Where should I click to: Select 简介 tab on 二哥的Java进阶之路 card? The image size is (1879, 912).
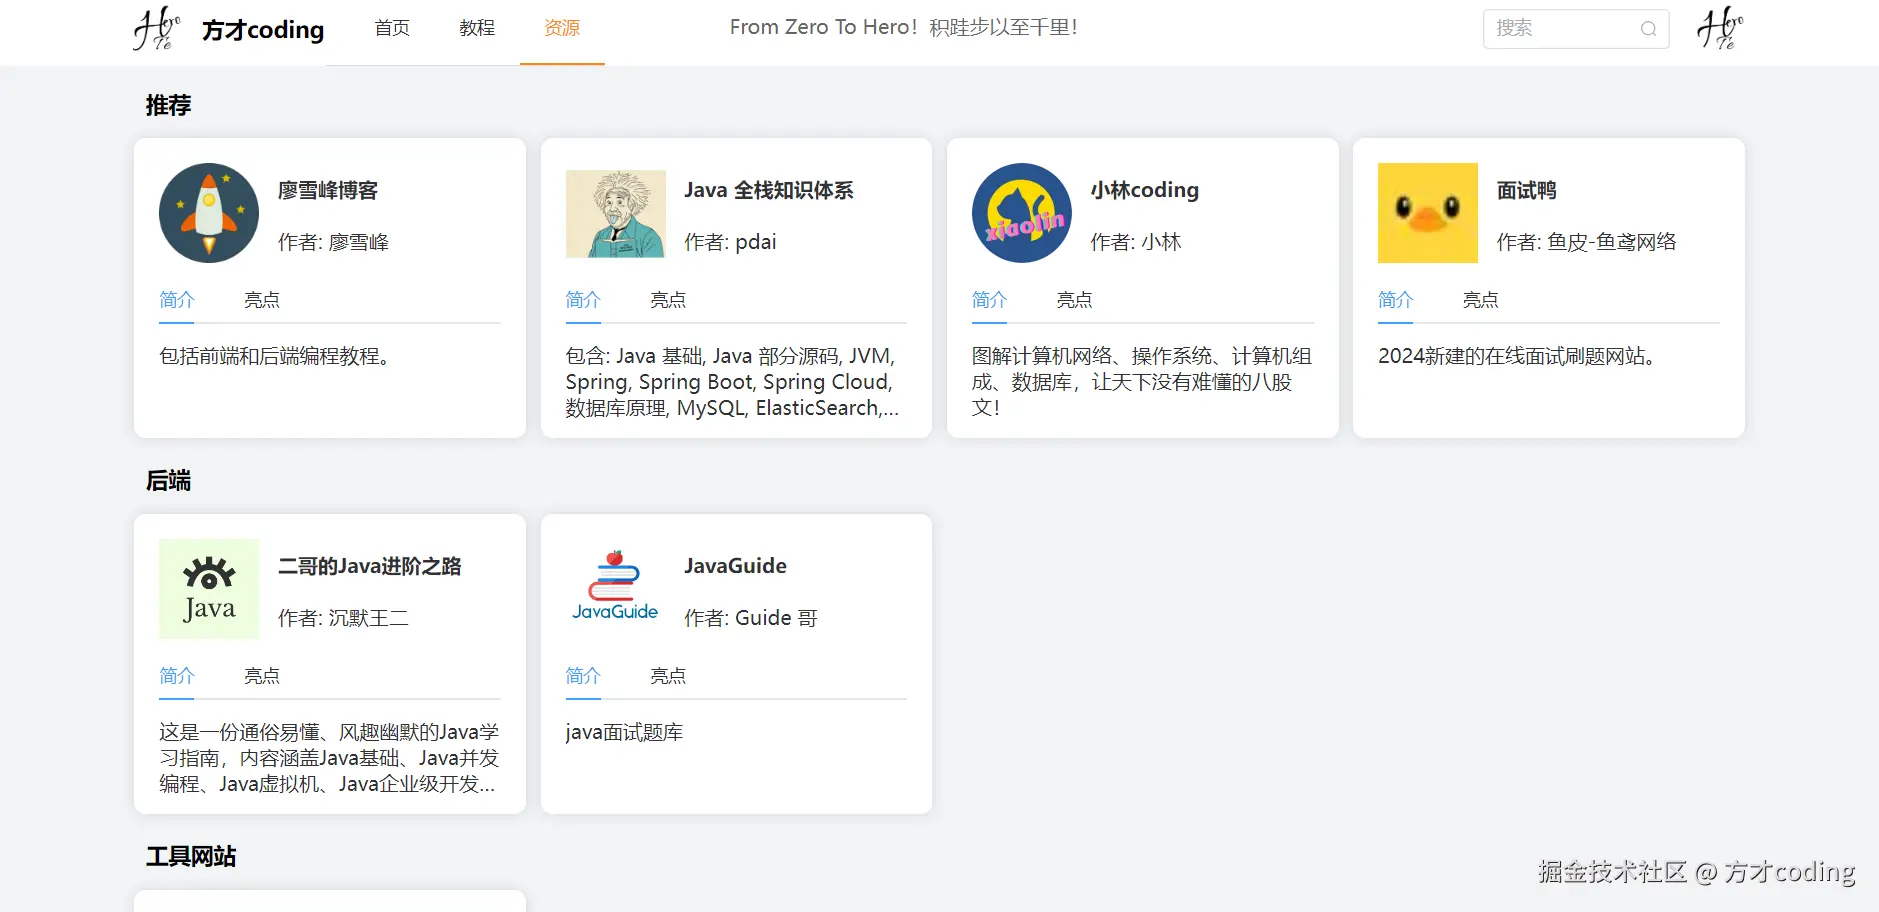coord(177,676)
